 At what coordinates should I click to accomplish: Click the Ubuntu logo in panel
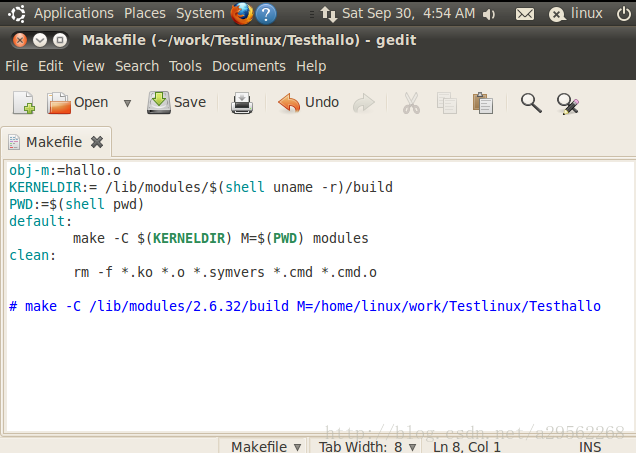(17, 14)
